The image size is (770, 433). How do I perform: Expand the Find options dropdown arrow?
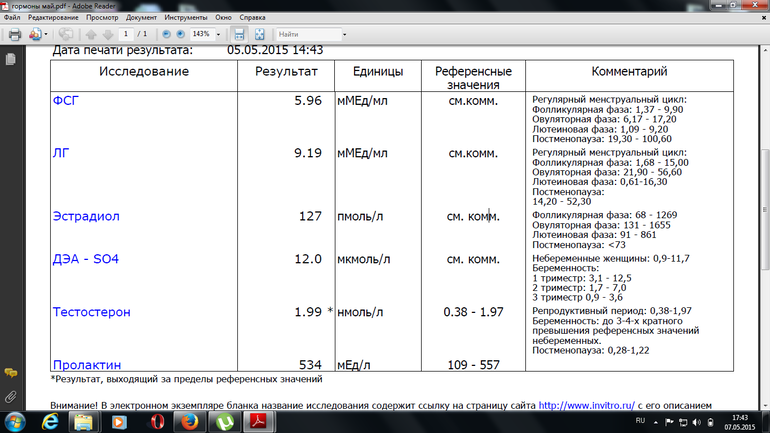pos(344,34)
